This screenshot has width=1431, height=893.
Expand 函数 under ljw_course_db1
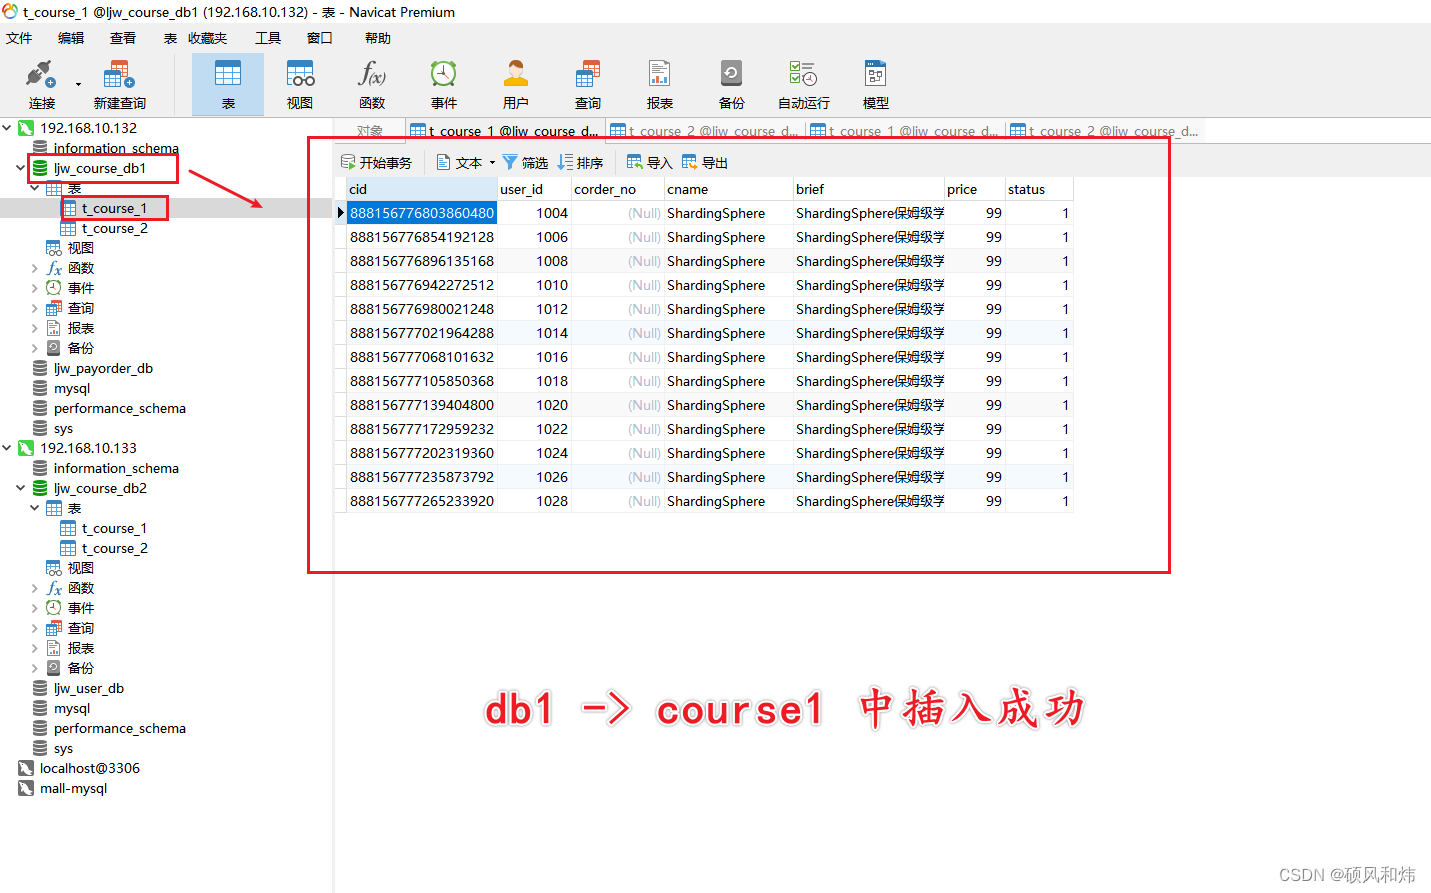35,268
